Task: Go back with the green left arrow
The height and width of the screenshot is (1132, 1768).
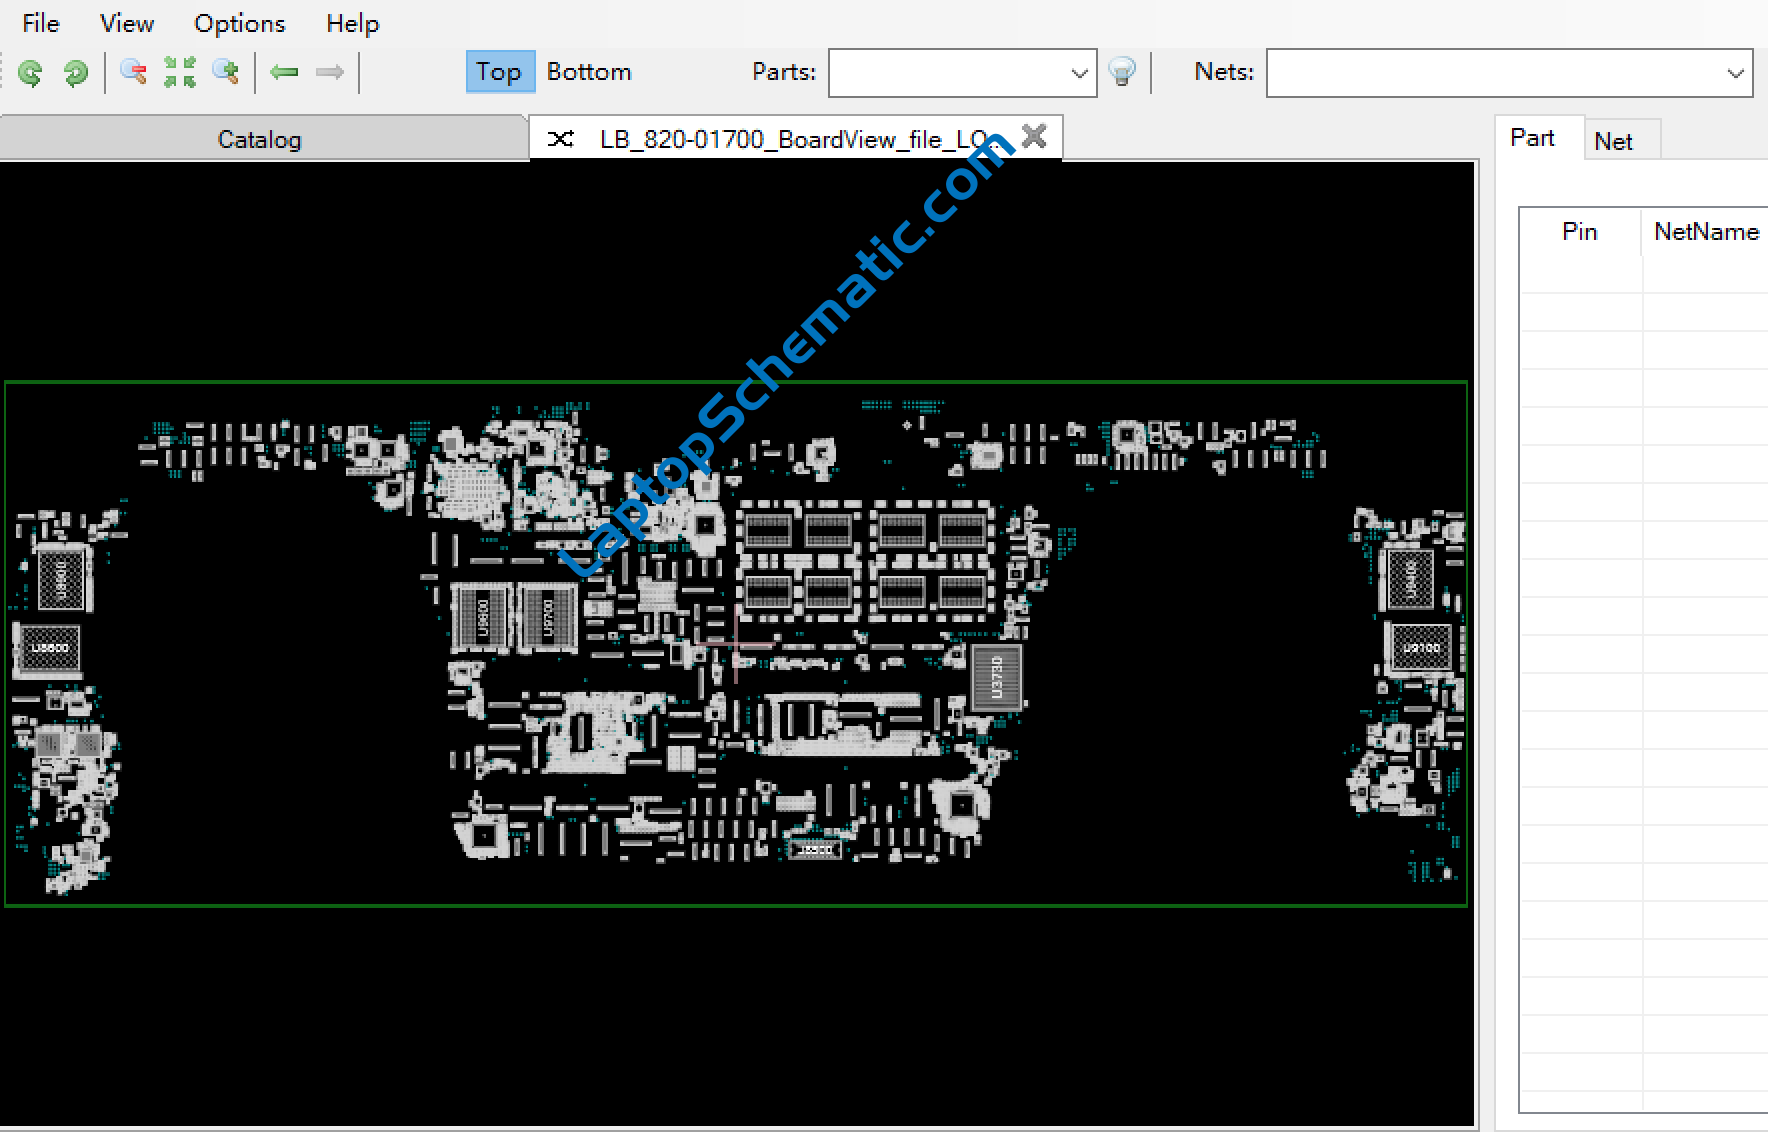Action: click(x=285, y=72)
